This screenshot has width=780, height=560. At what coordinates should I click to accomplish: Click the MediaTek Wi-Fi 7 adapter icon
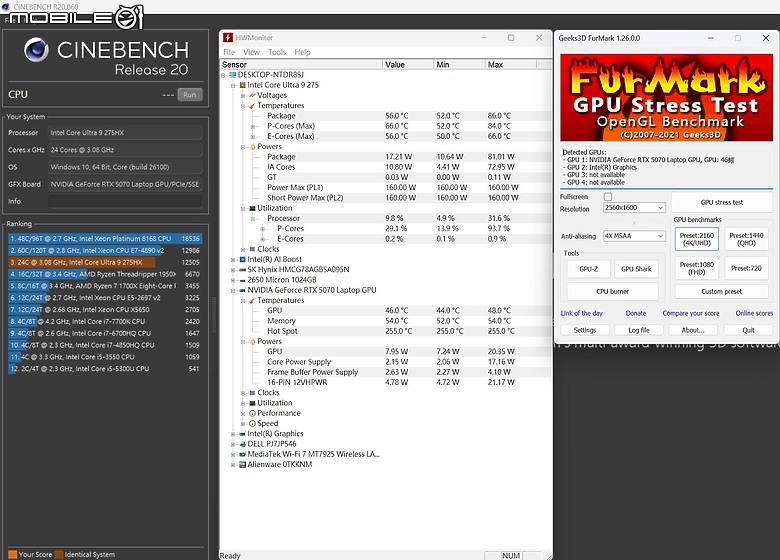pyautogui.click(x=243, y=454)
